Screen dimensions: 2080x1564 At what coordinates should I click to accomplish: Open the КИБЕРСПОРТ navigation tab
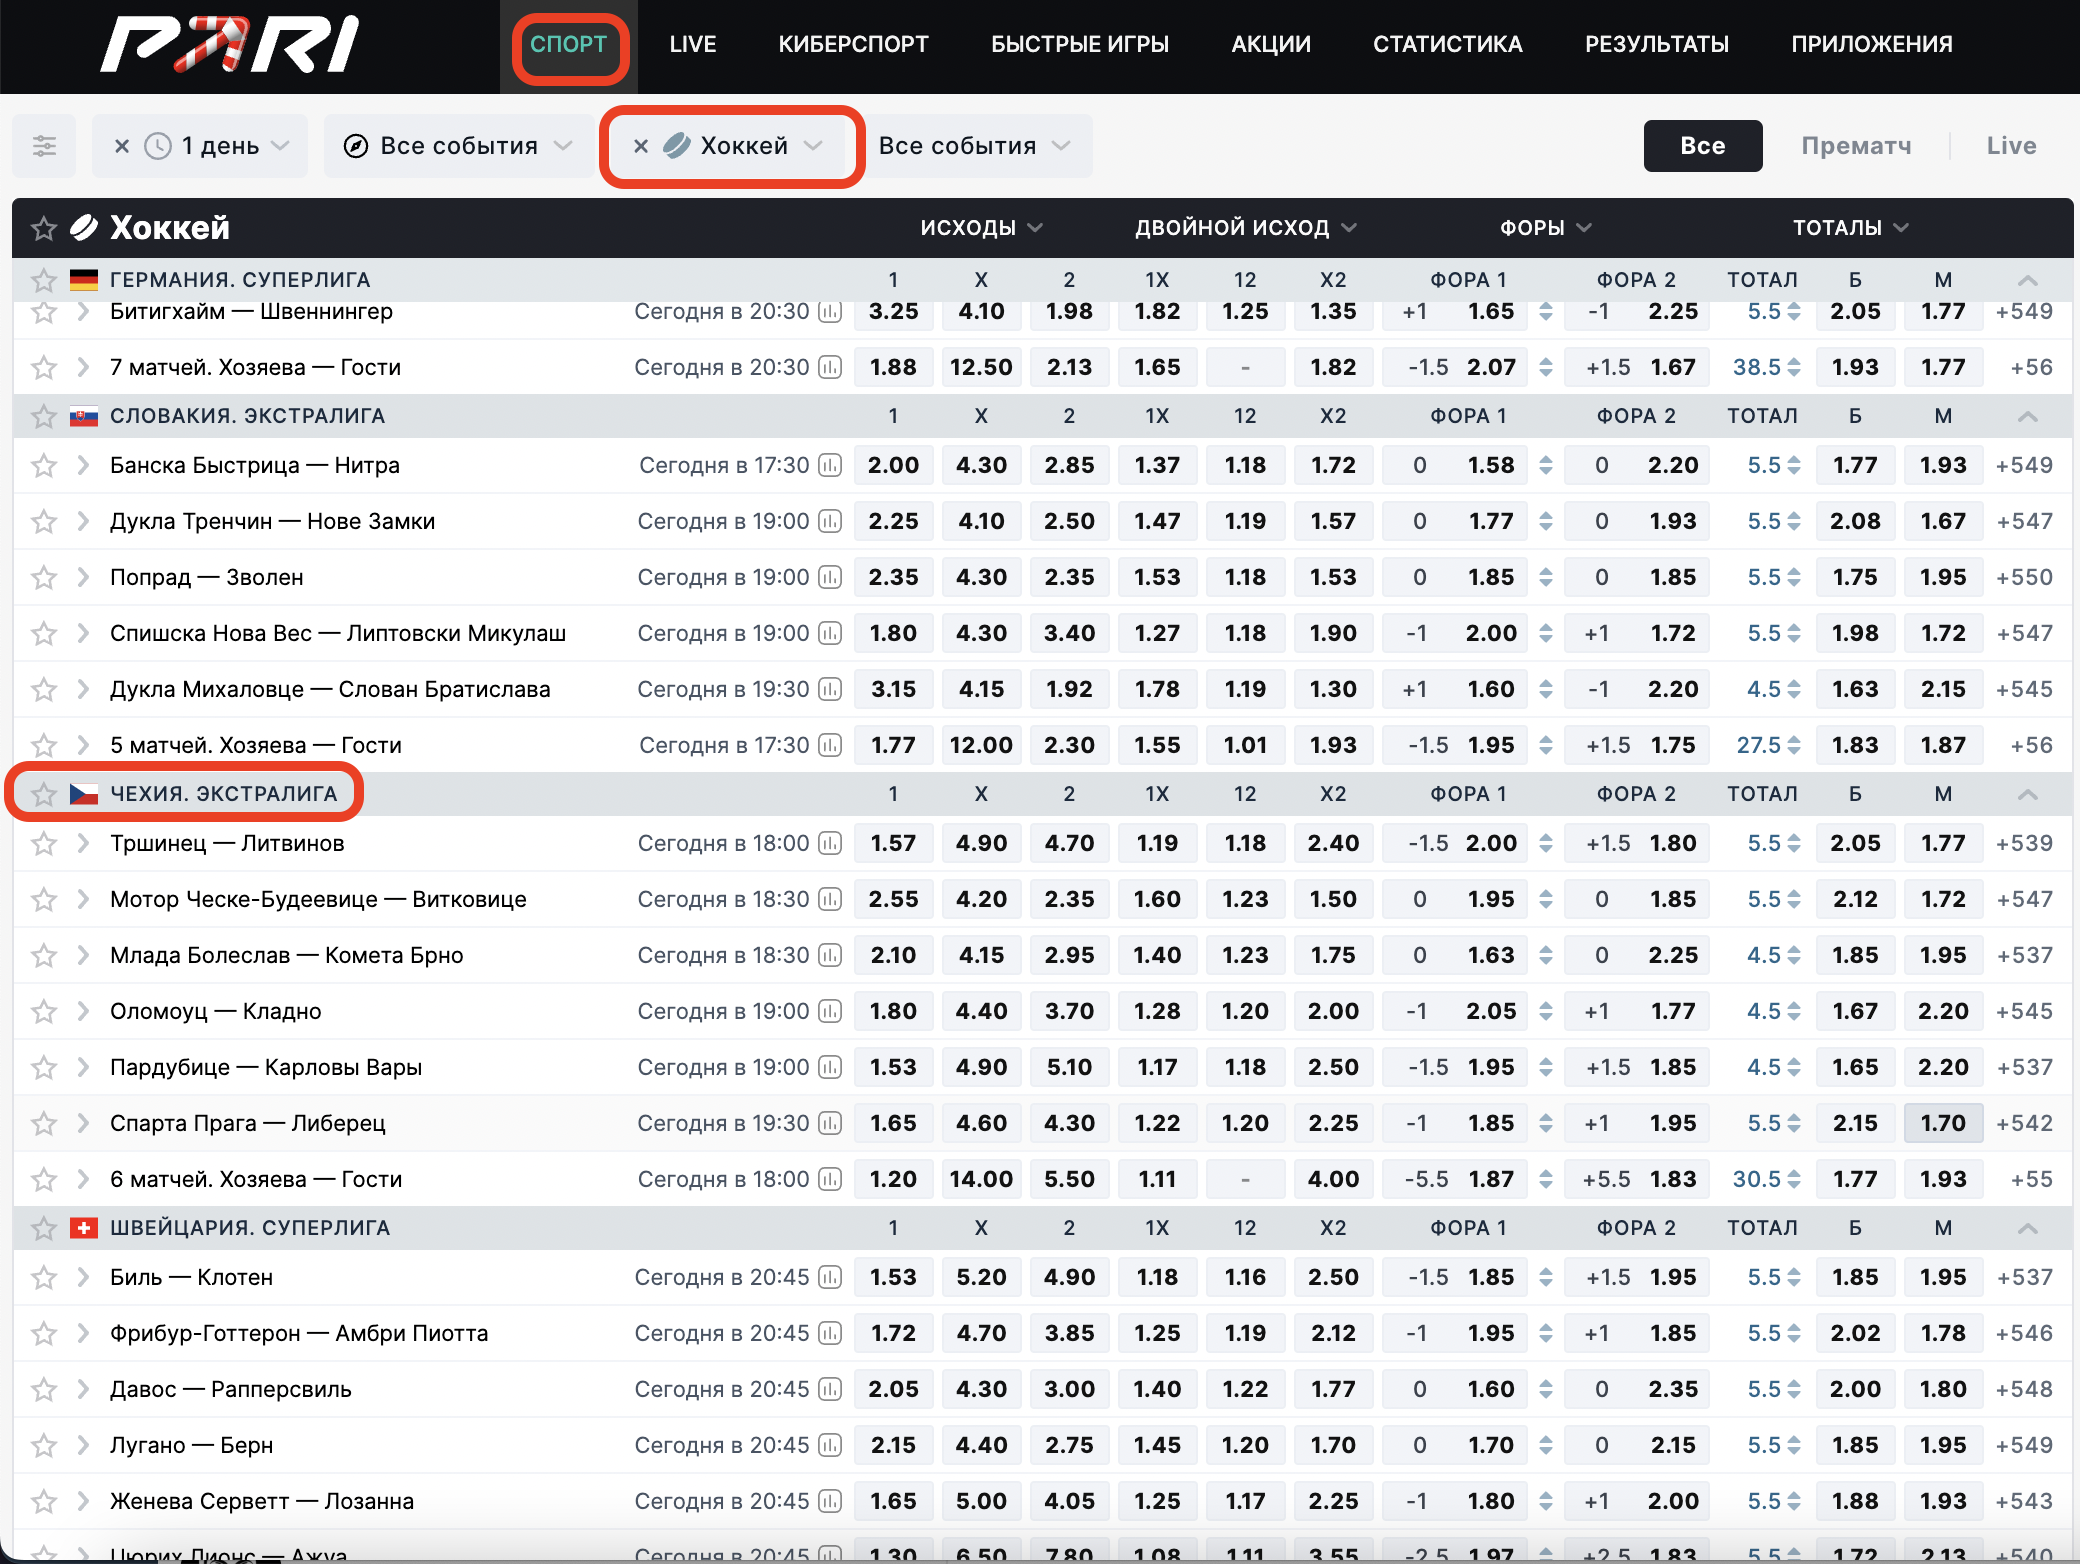(854, 44)
